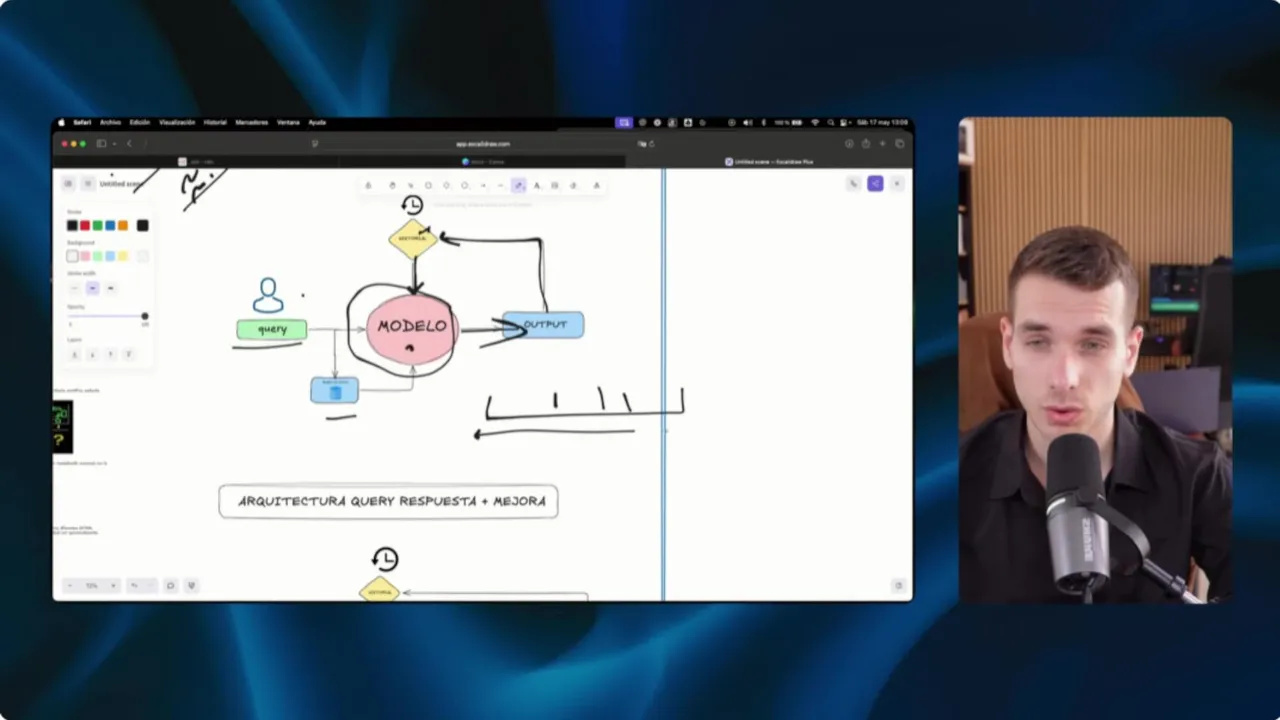
Task: Pick blue stroke color swatch
Action: pyautogui.click(x=110, y=225)
